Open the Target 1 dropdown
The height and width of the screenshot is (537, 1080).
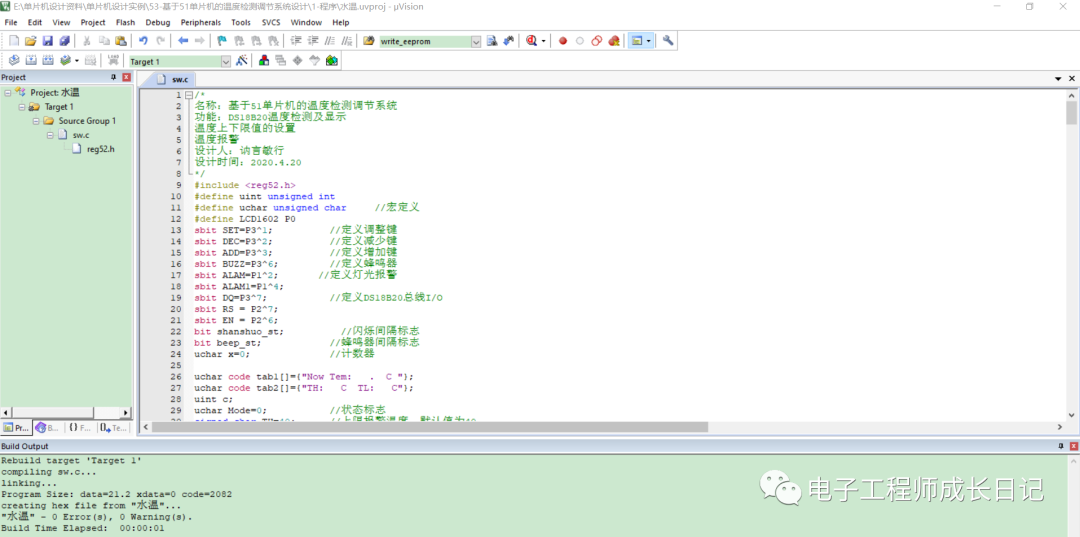point(225,61)
